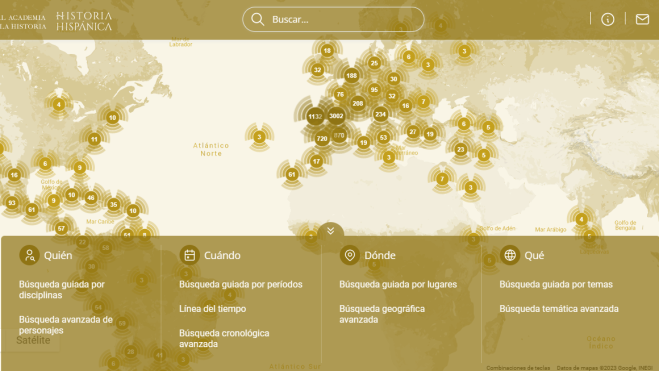The image size is (659, 371).
Task: Toggle Satélite map view
Action: (x=33, y=340)
